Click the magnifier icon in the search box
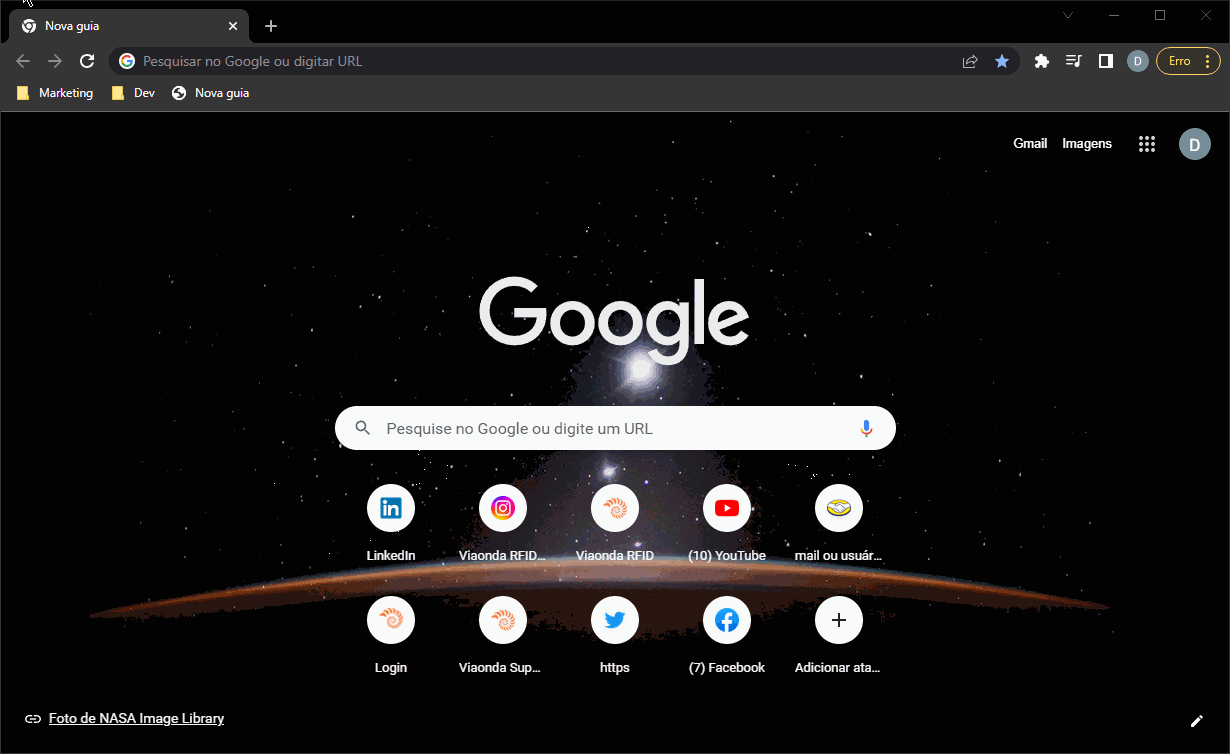Screen dimensions: 1230x754 point(363,428)
